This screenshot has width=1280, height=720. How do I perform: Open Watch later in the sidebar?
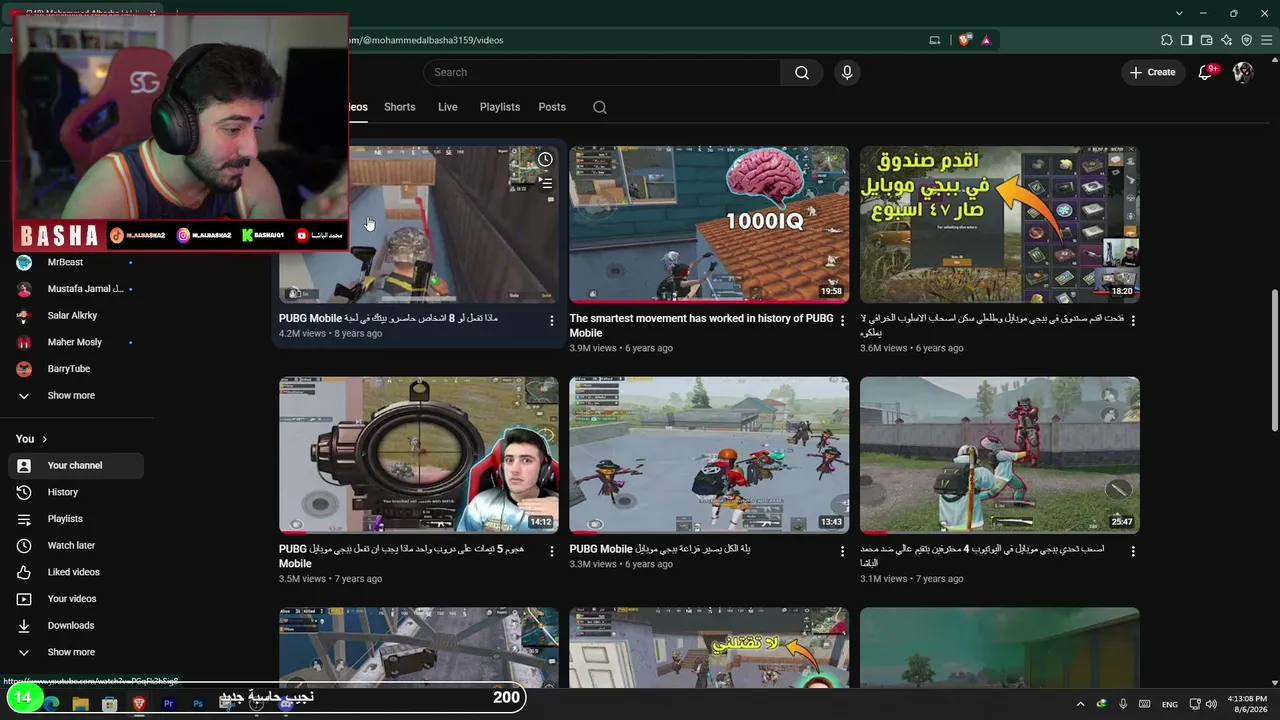pyautogui.click(x=76, y=545)
